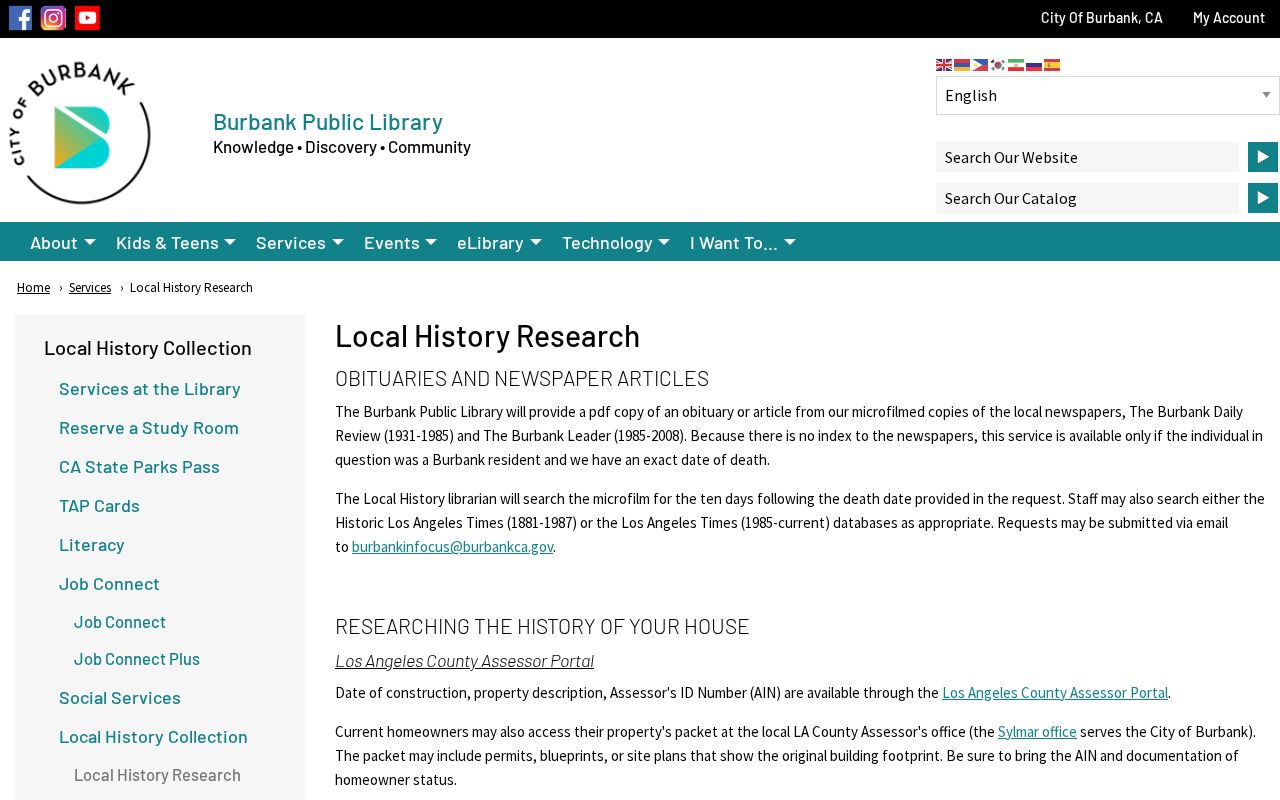Click the website search arrow button
The width and height of the screenshot is (1280, 800).
click(x=1263, y=157)
